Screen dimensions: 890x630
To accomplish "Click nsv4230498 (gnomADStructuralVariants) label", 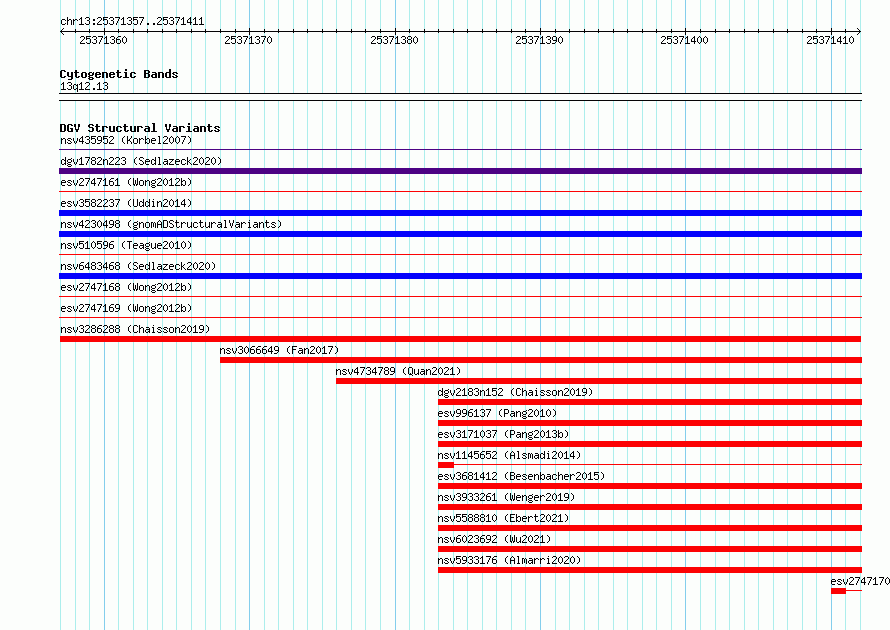I will point(171,224).
